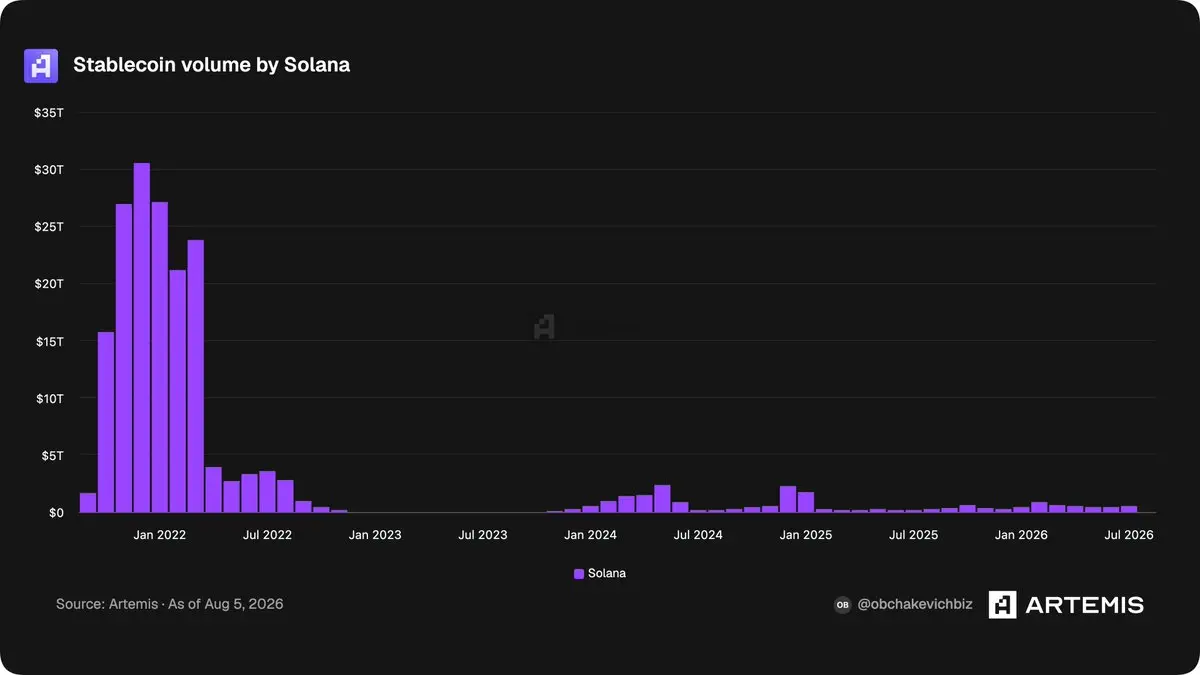Click the $20T y-axis label
Viewport: 1200px width, 675px height.
[50, 284]
